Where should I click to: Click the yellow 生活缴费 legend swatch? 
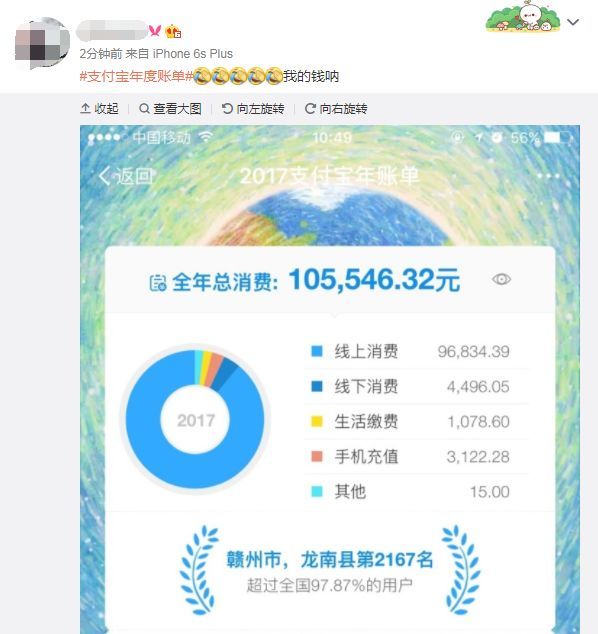(317, 421)
